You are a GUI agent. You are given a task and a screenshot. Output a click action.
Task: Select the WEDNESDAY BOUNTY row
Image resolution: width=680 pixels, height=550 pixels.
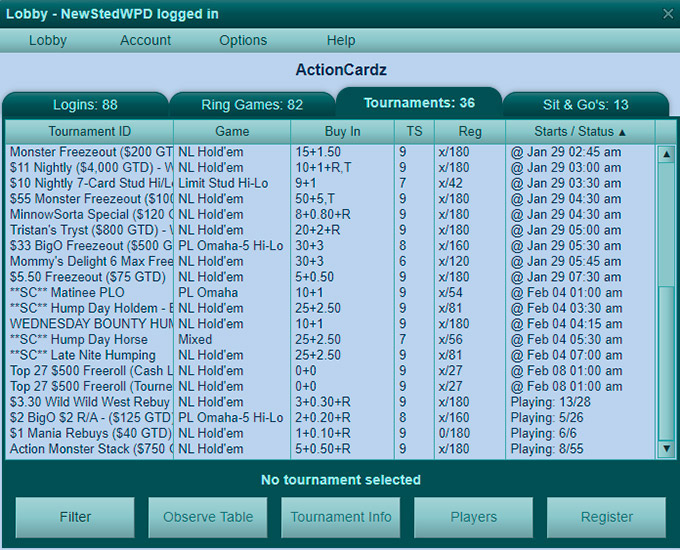[x=330, y=324]
